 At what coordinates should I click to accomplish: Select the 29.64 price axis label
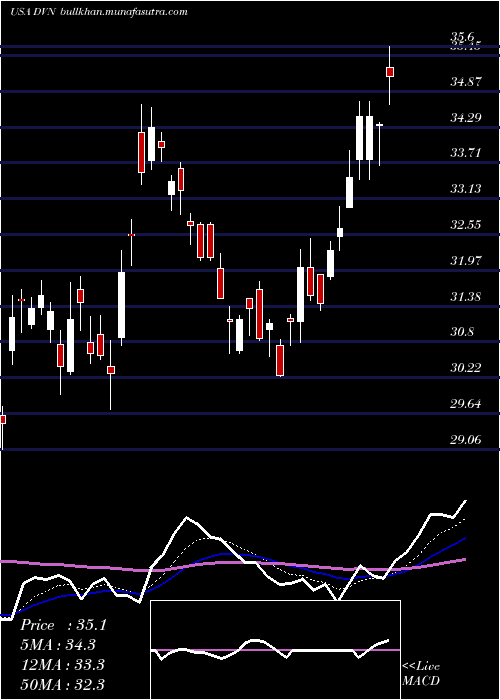(466, 404)
